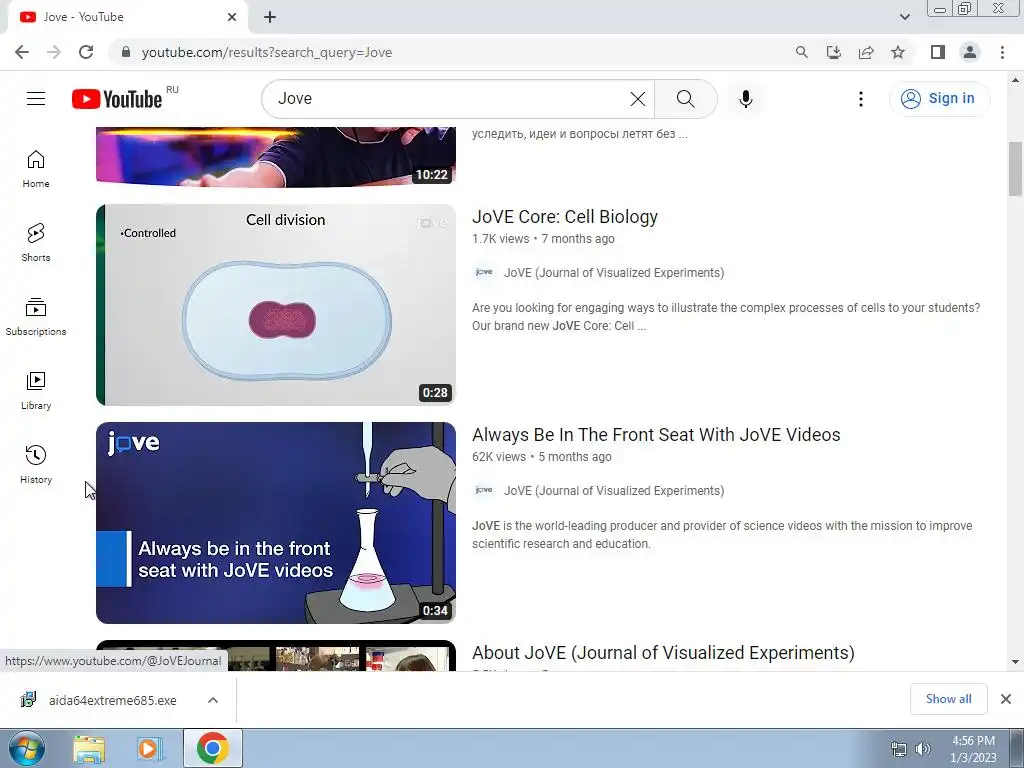Open a new tab with plus button
The width and height of the screenshot is (1024, 768).
[x=270, y=17]
